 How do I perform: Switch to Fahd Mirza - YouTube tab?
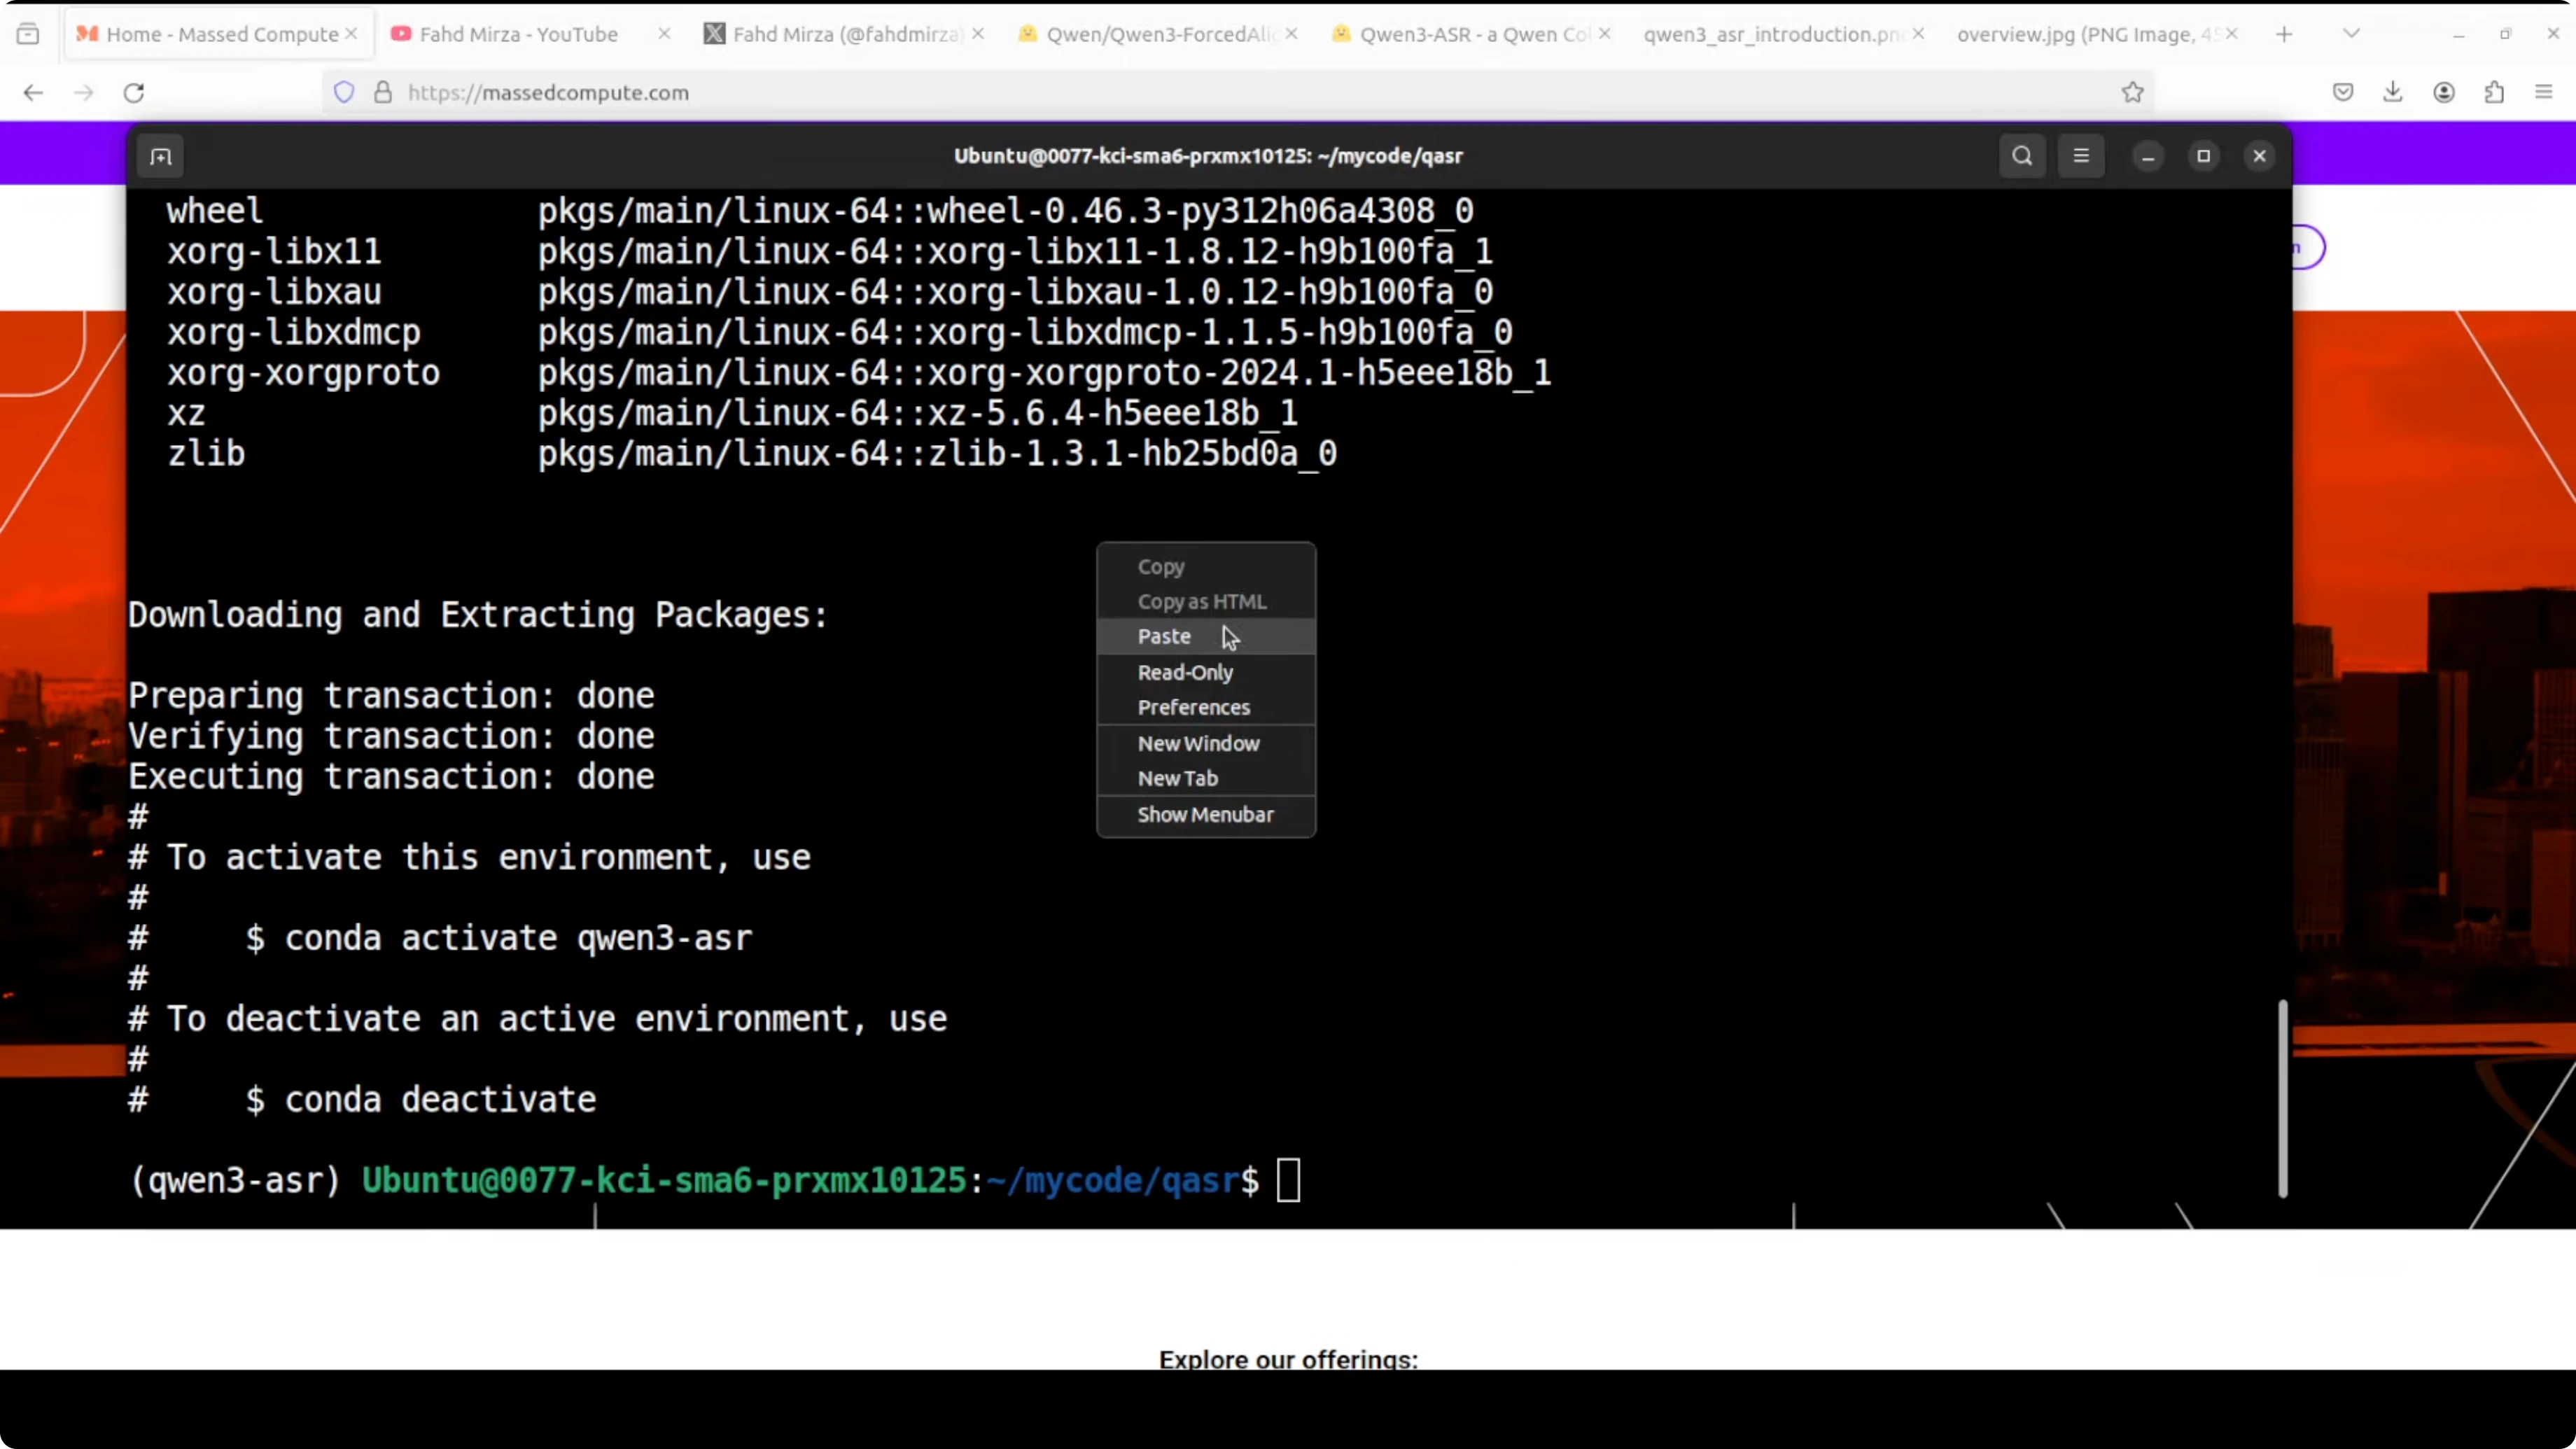(x=518, y=34)
